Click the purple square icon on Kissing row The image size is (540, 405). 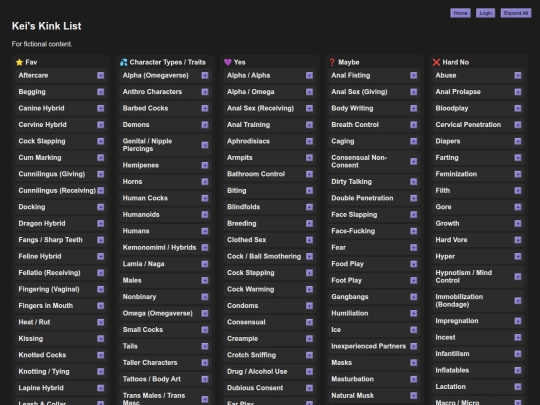(x=101, y=339)
